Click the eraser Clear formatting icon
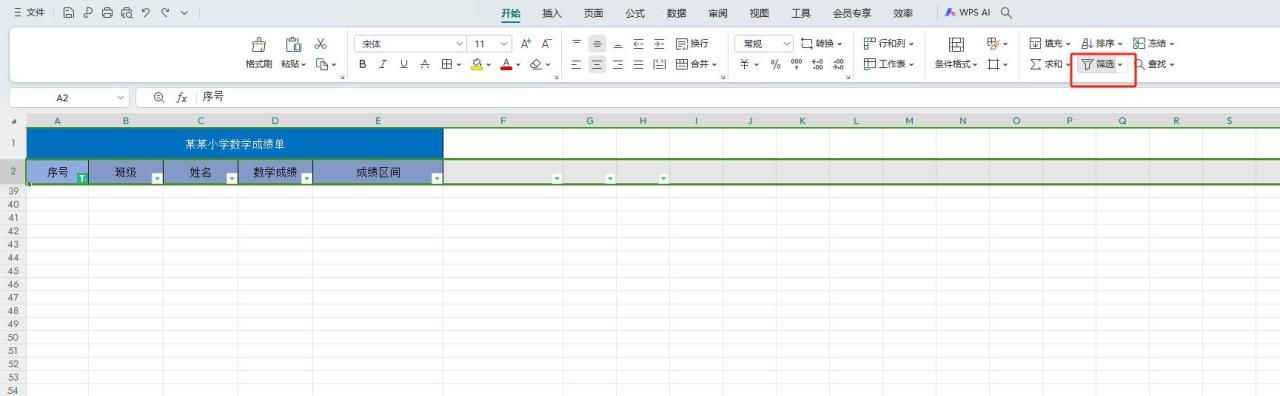 pyautogui.click(x=535, y=64)
